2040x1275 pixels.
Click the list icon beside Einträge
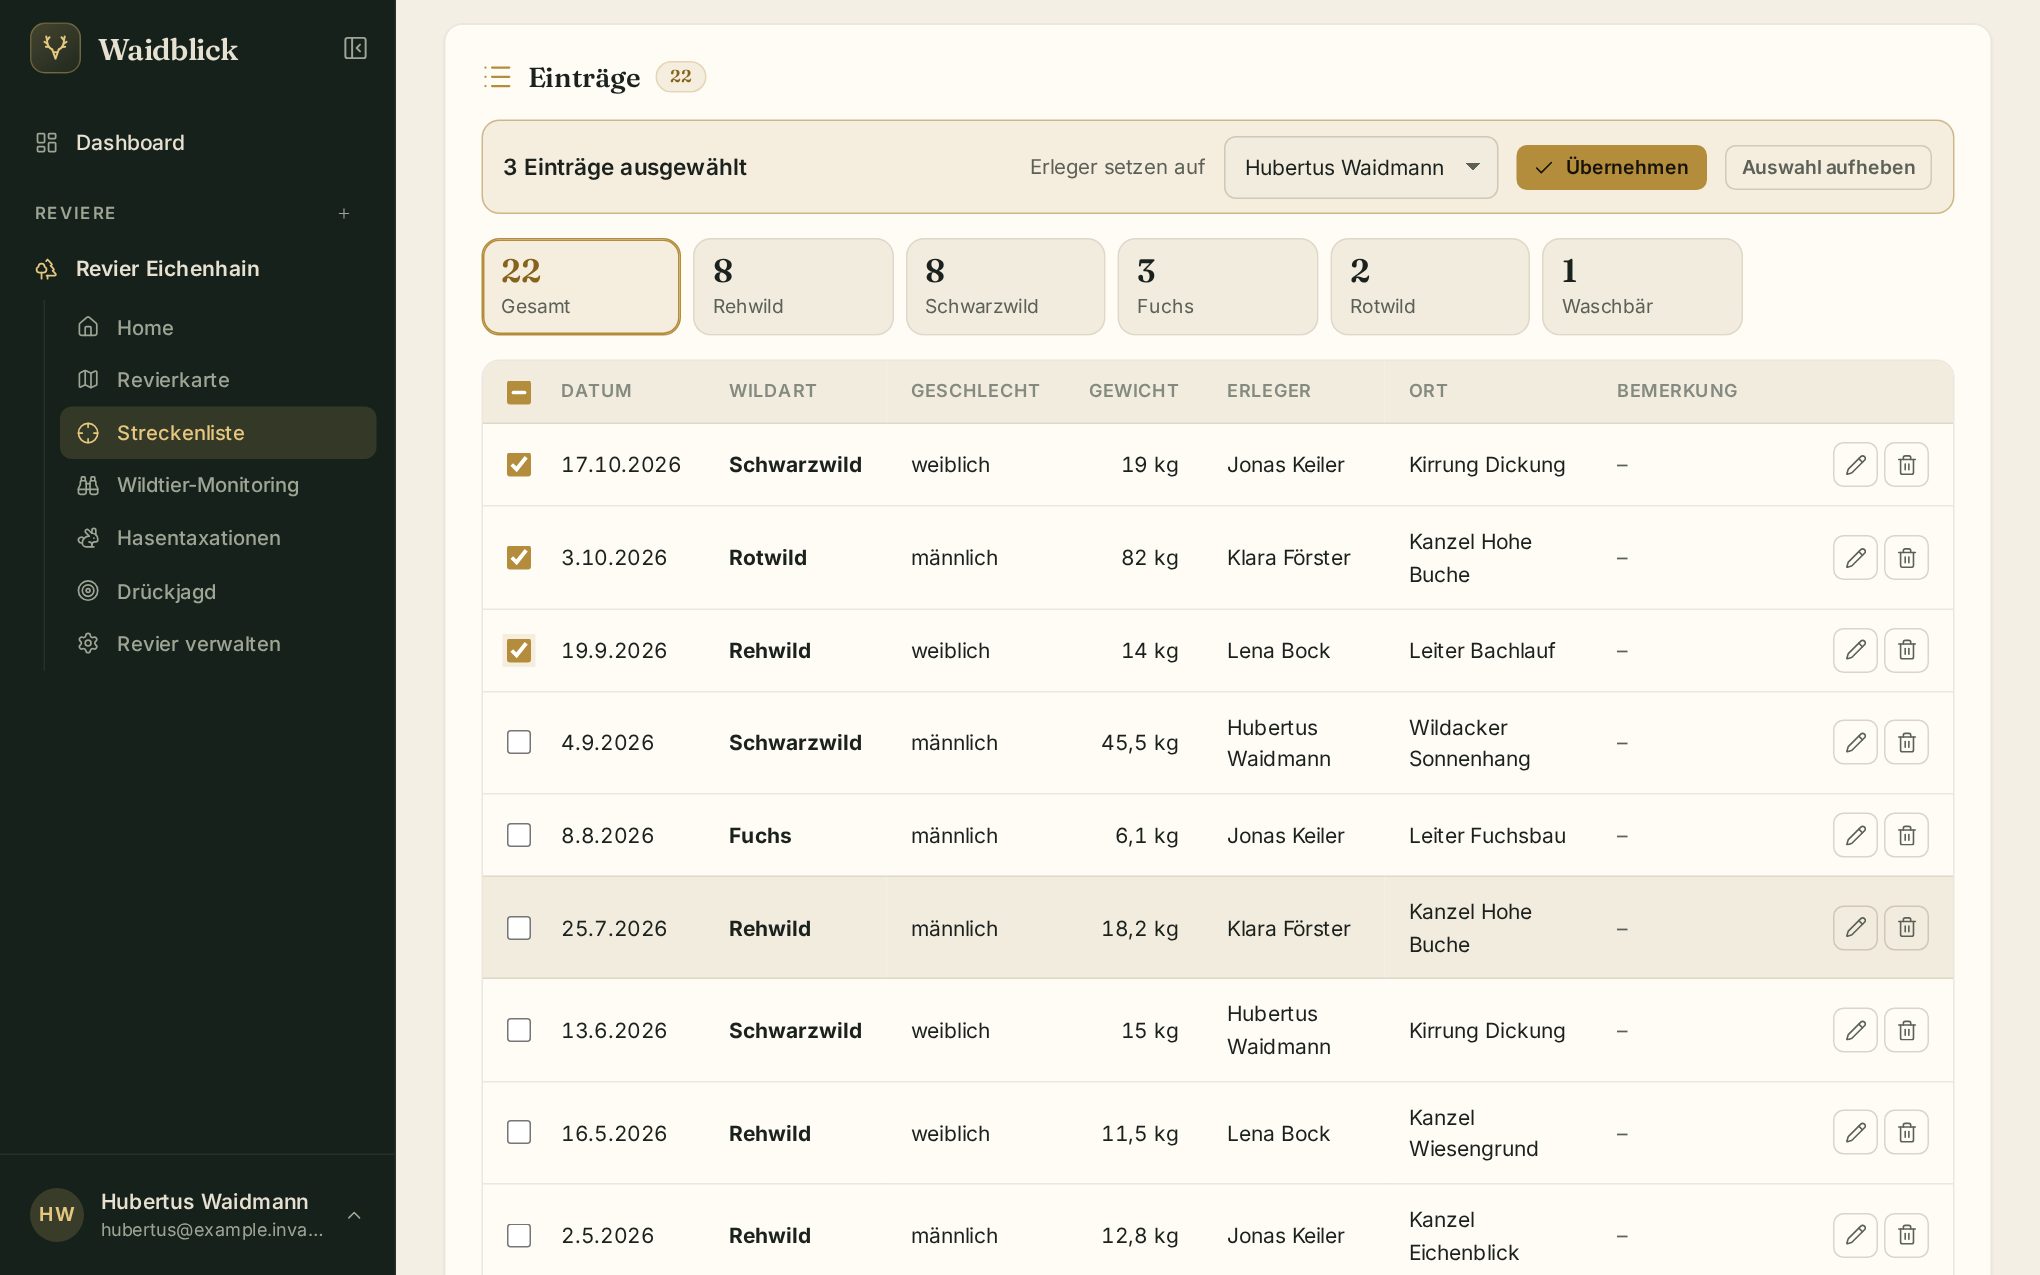click(497, 77)
